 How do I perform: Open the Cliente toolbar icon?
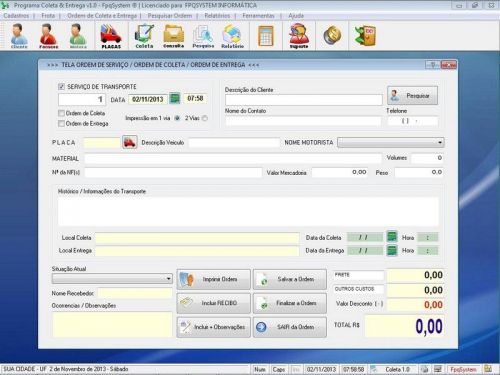[x=19, y=36]
